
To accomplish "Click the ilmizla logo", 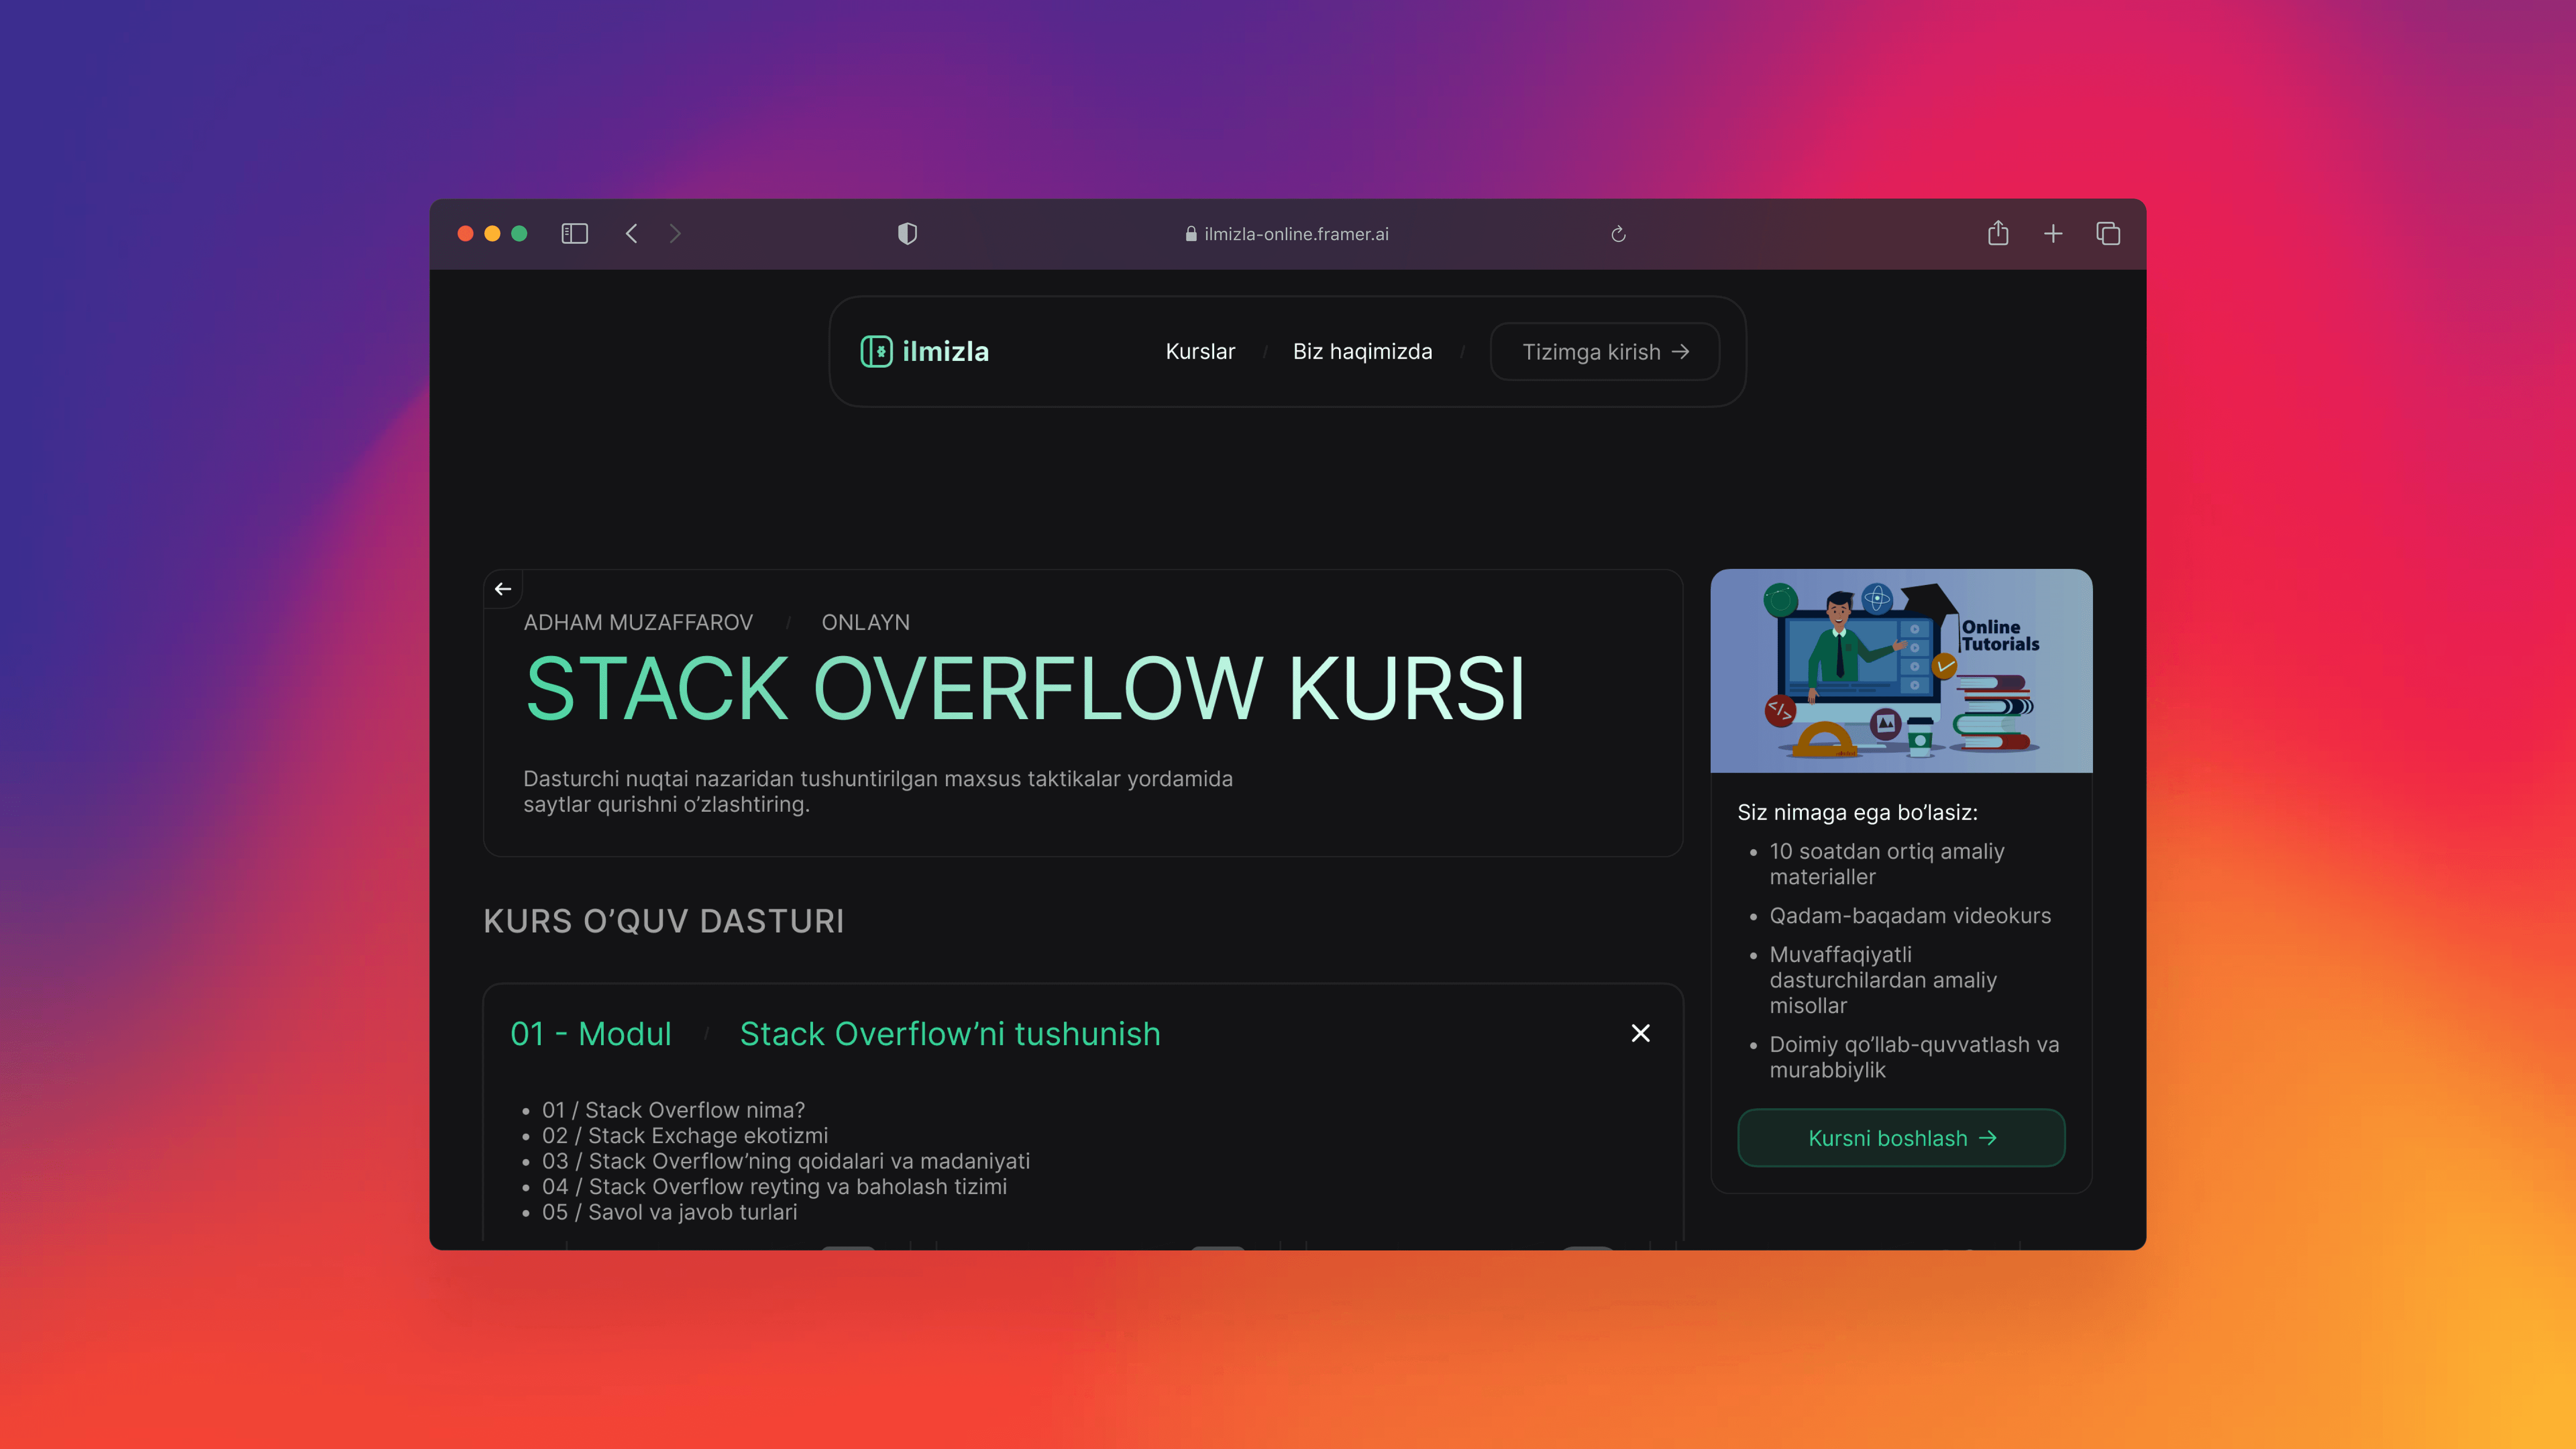I will pyautogui.click(x=925, y=351).
